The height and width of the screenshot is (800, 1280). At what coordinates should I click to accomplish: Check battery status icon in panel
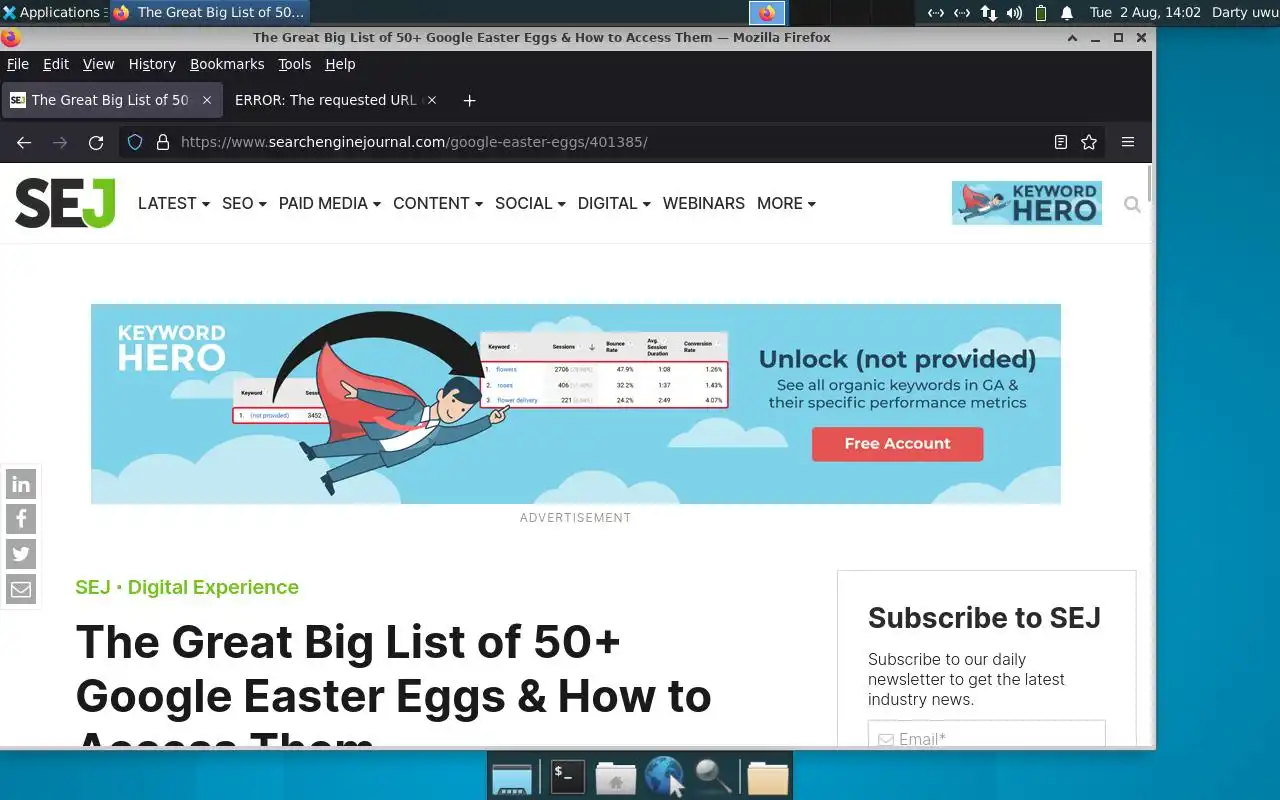coord(1041,13)
